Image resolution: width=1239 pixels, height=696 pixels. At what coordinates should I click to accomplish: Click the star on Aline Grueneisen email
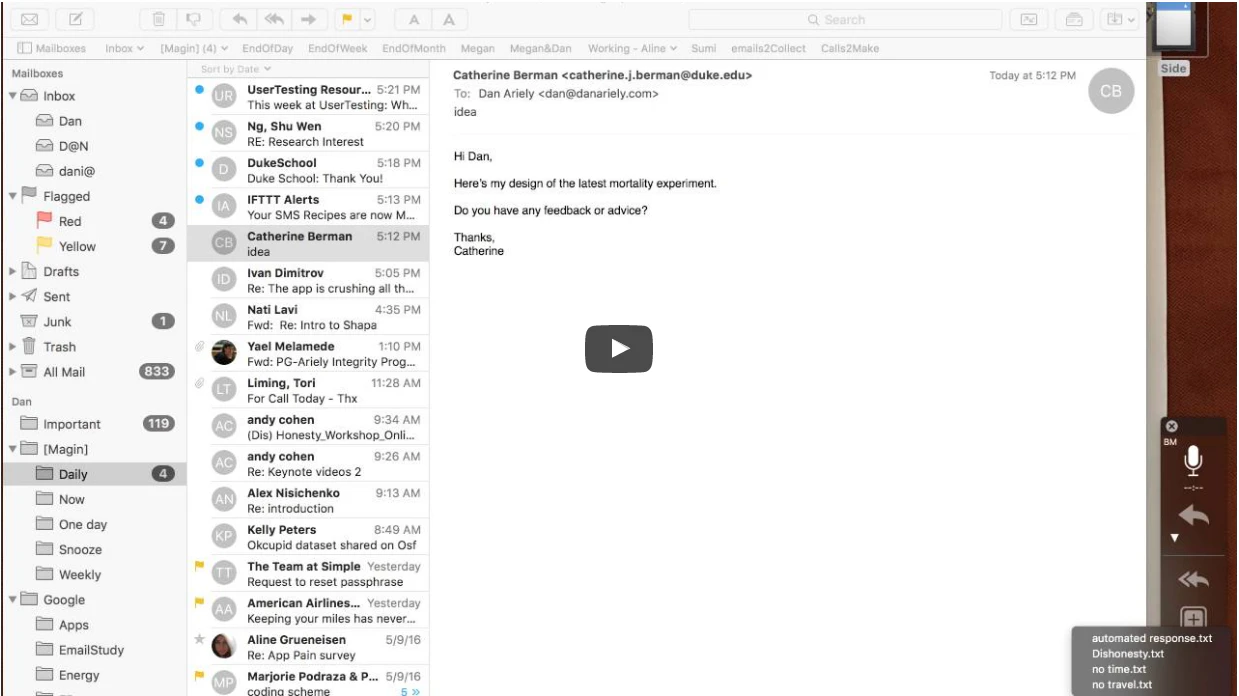tap(199, 639)
